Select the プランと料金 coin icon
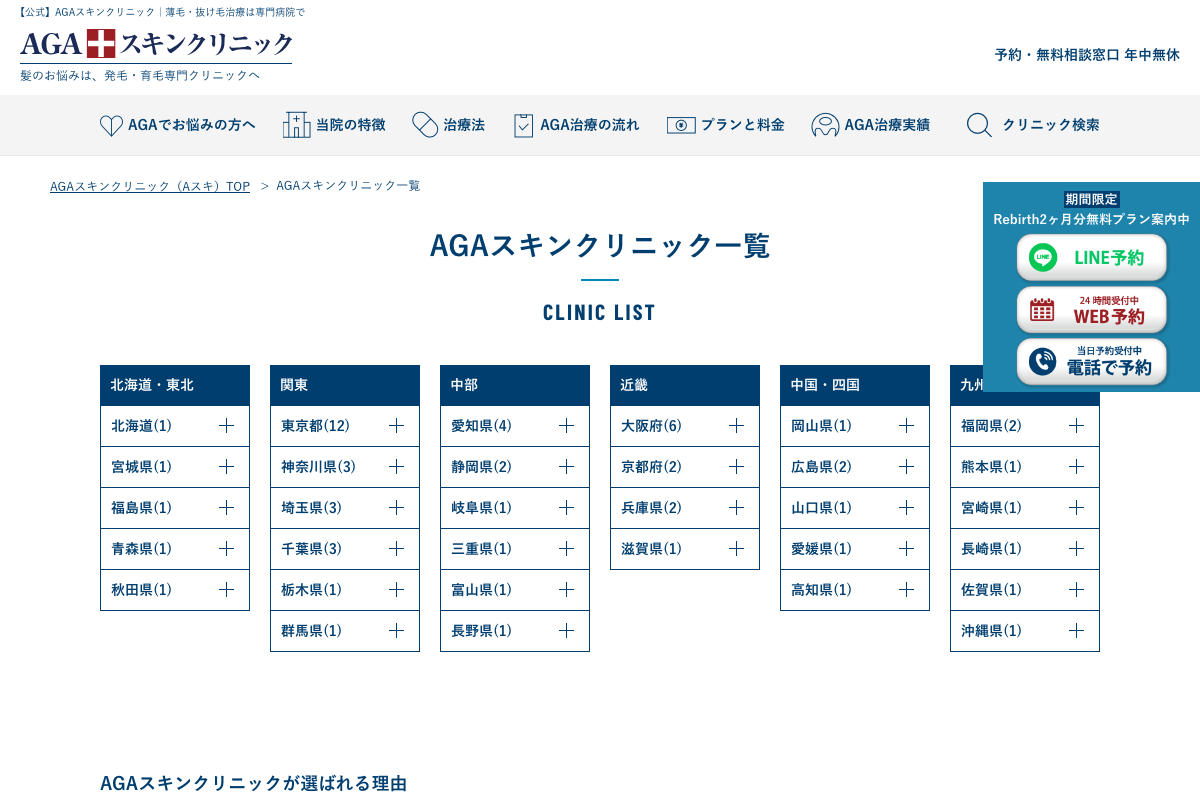The image size is (1200, 800). tap(682, 124)
